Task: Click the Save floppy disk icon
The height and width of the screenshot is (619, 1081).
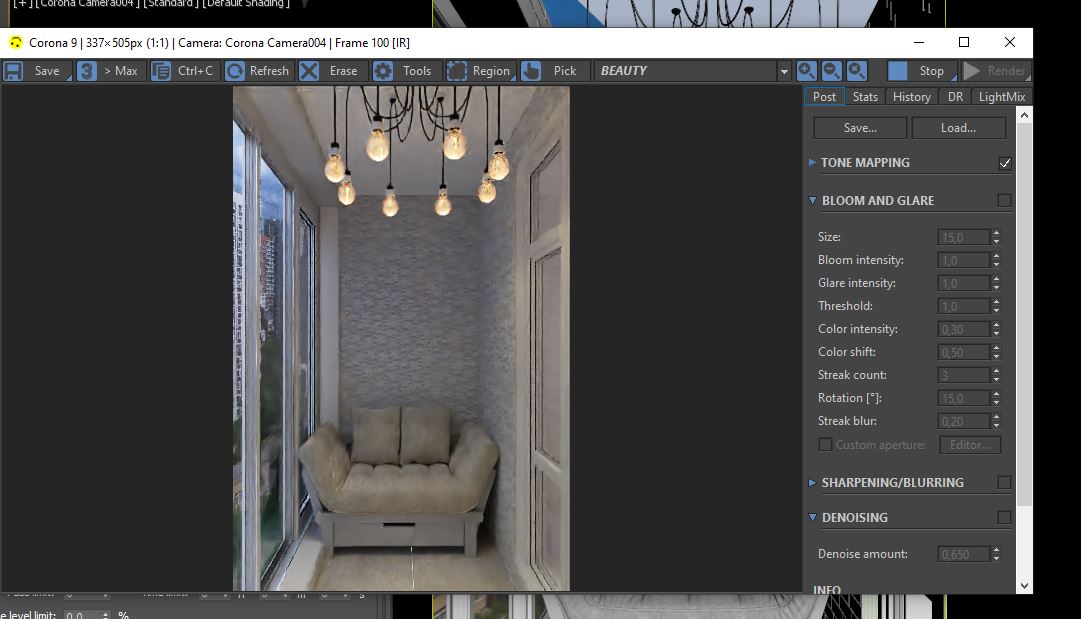Action: tap(14, 71)
